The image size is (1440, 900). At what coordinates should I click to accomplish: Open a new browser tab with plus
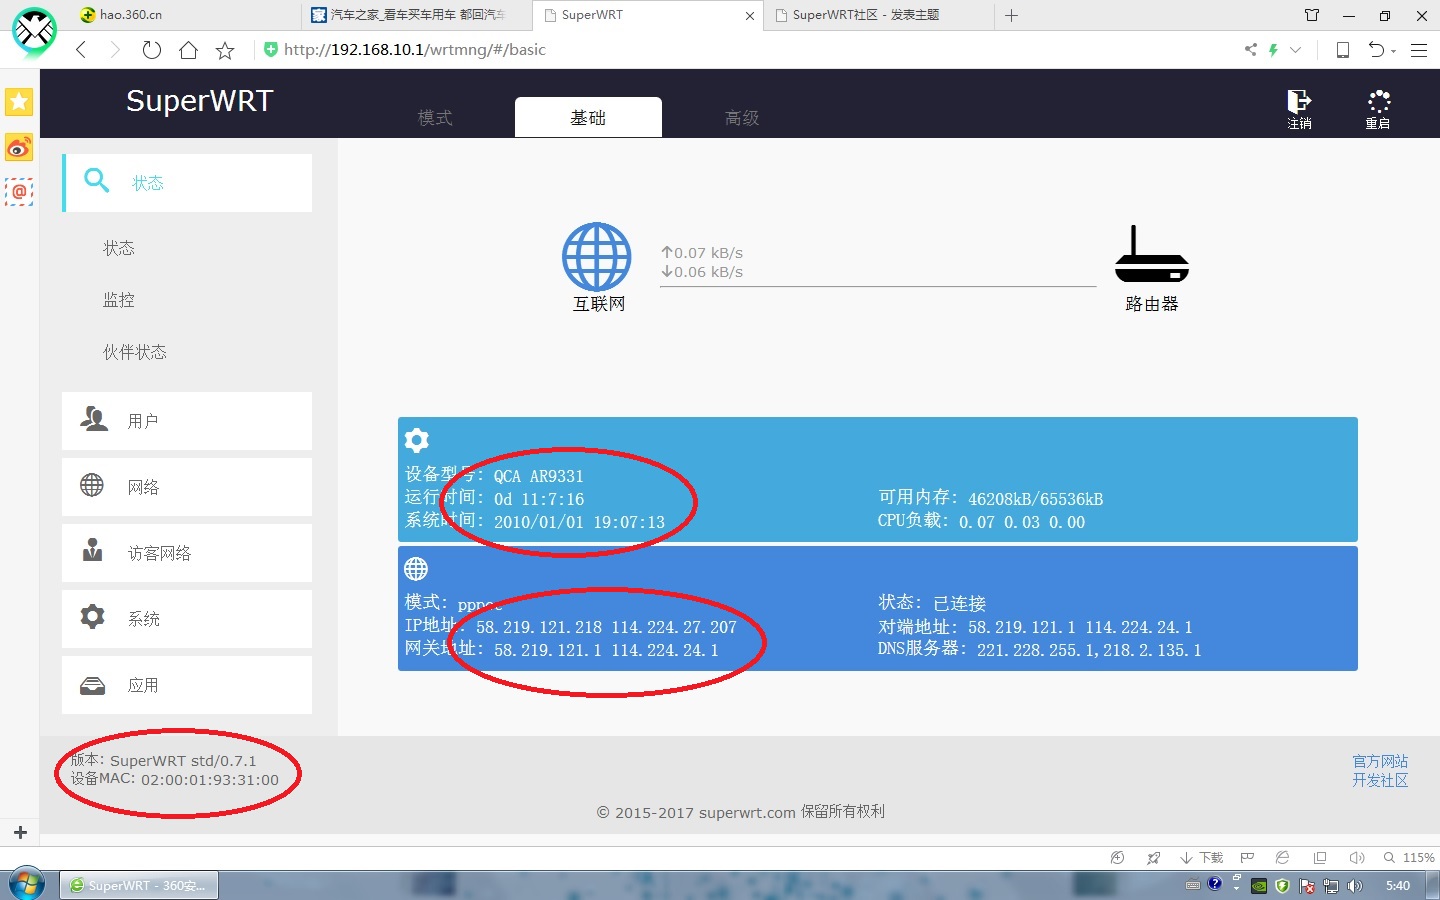1011,15
